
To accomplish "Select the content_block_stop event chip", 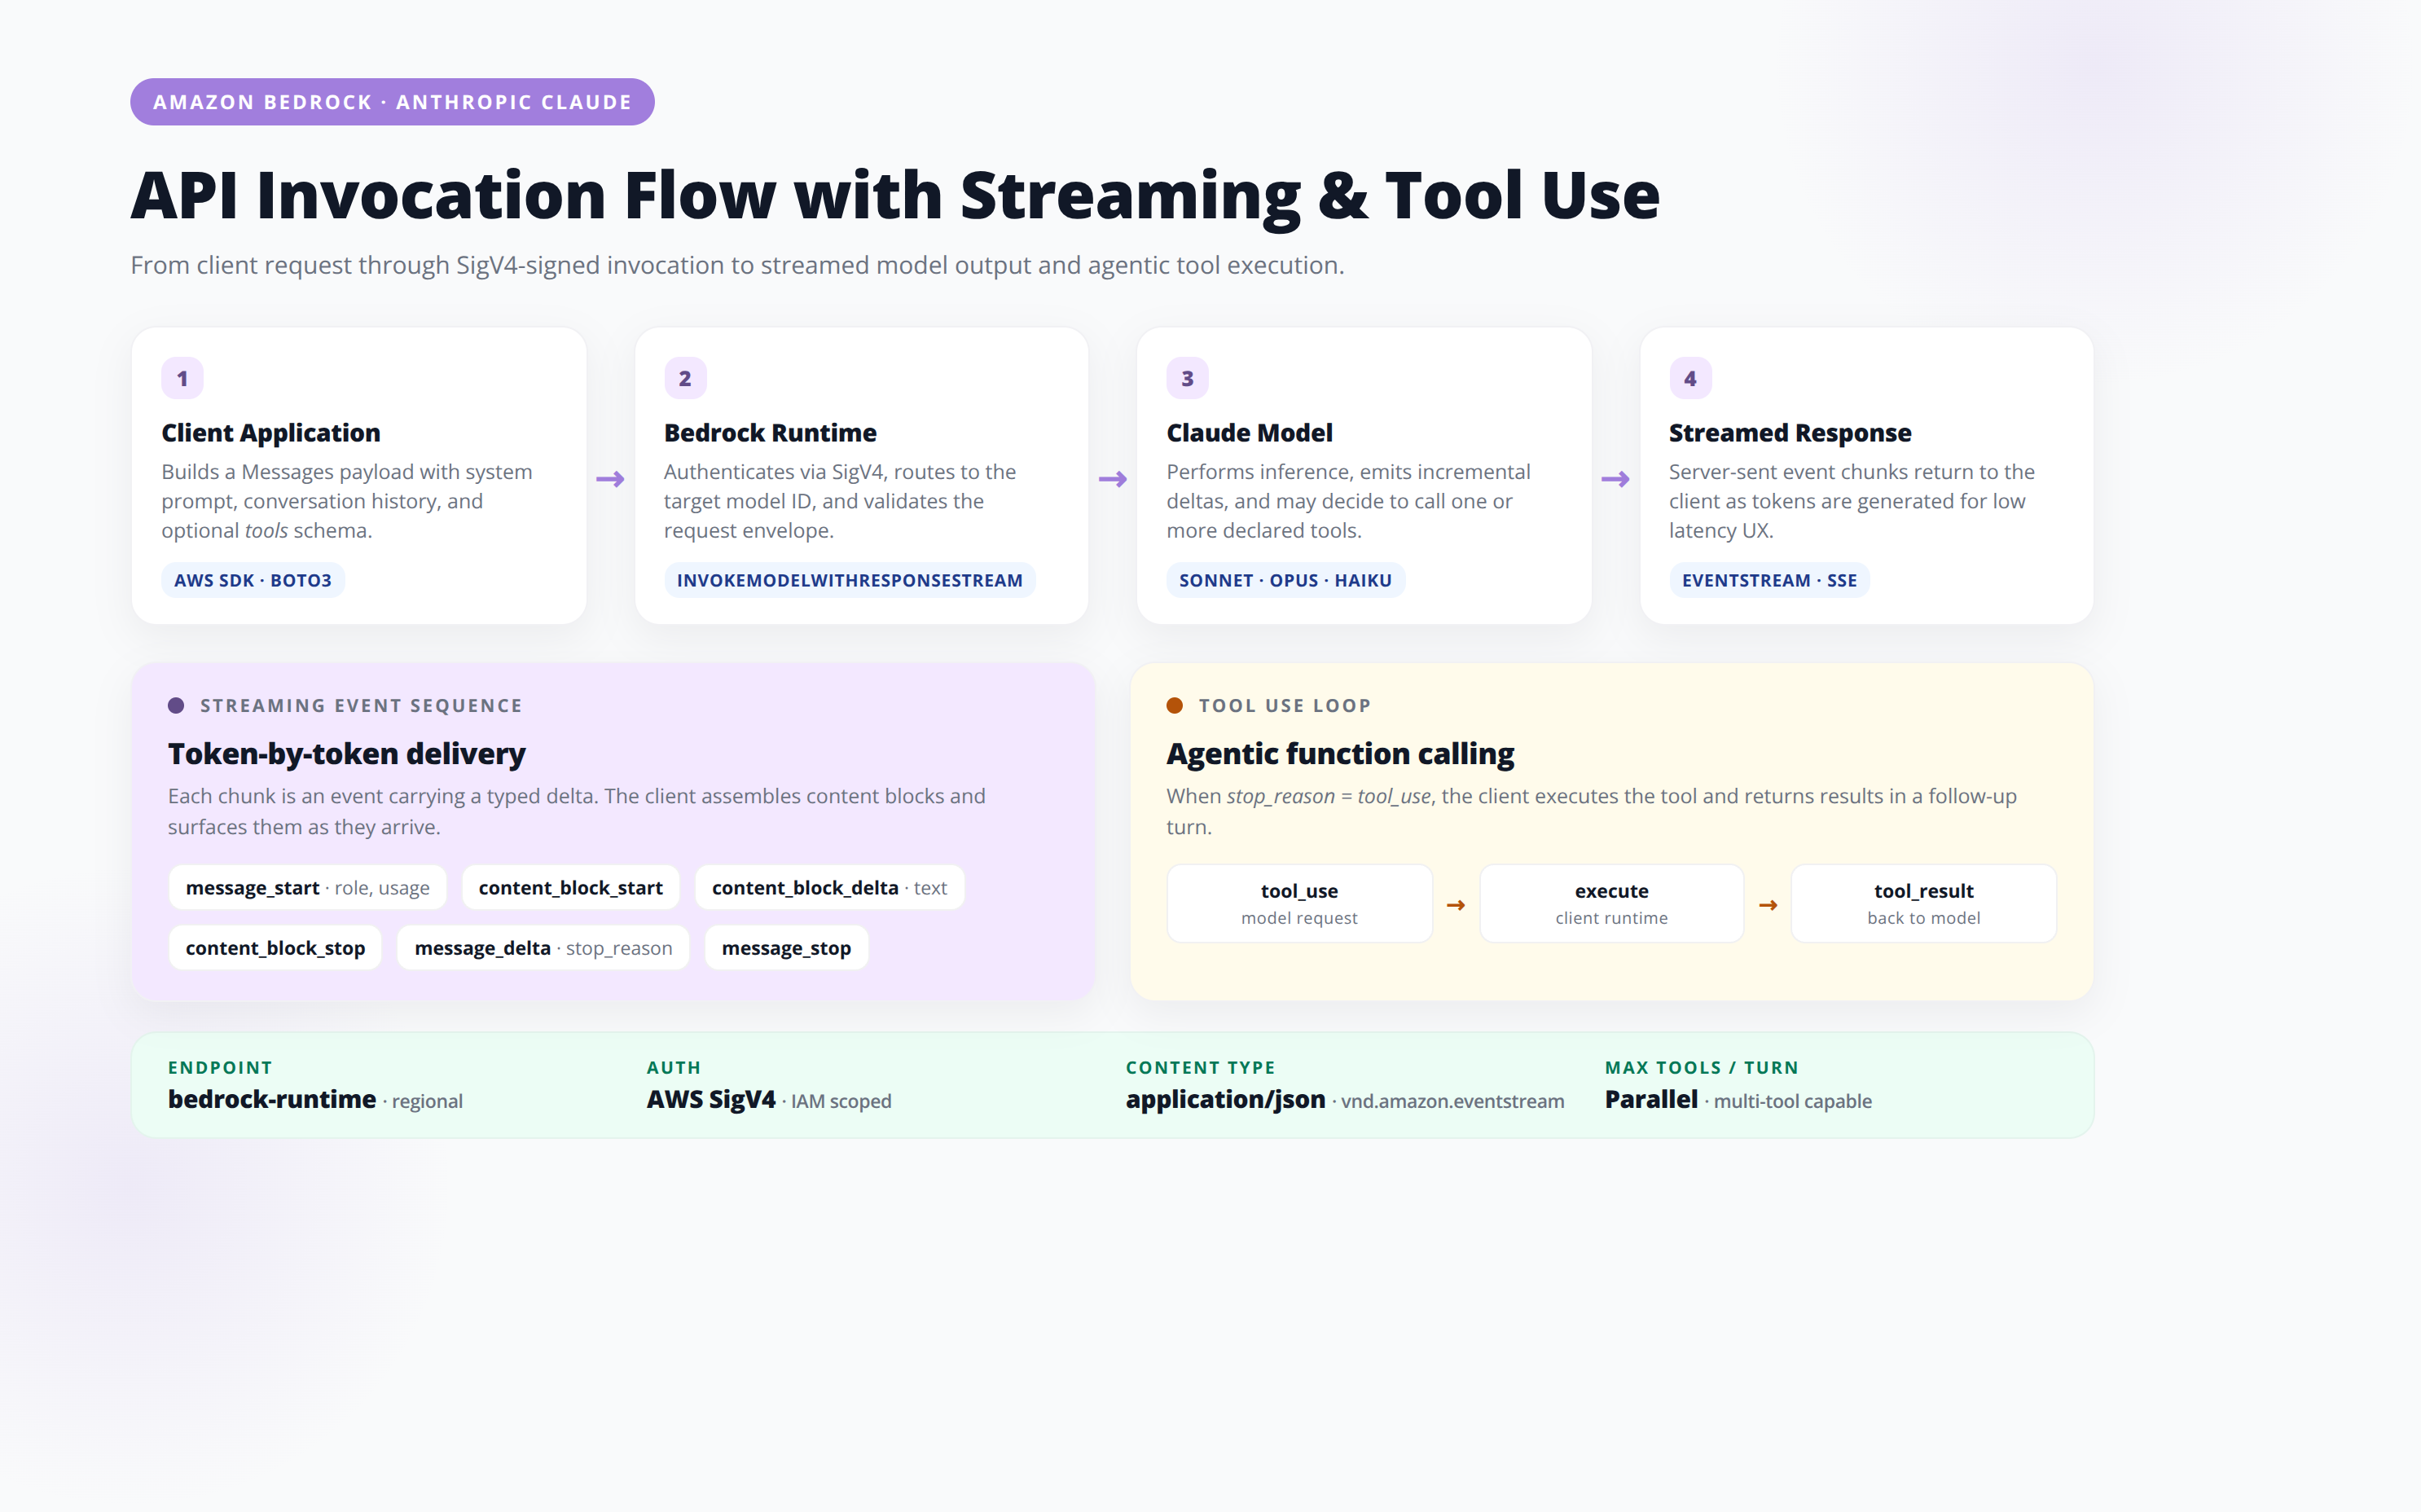I will pos(275,948).
